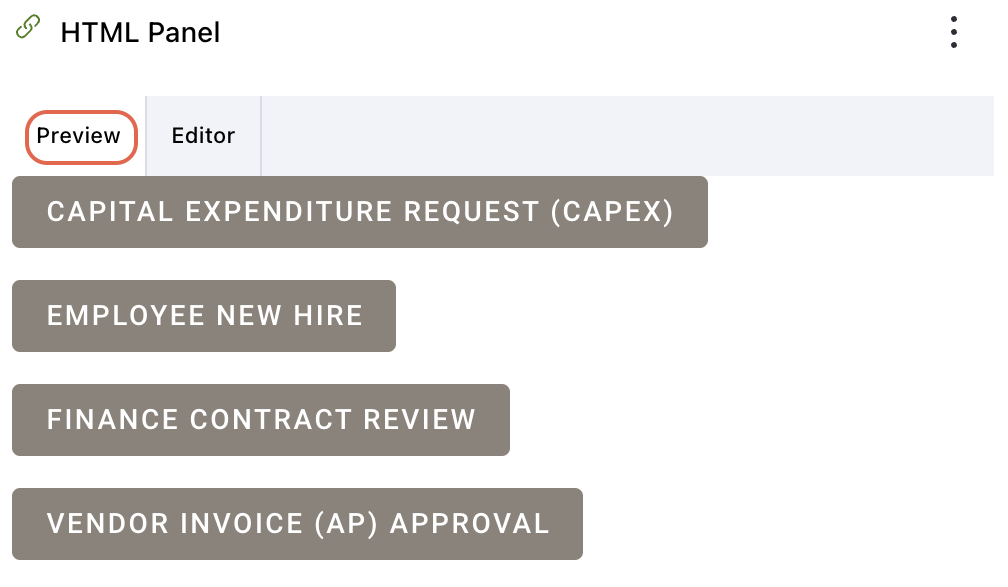
Task: Start vendor invoice approval workflow
Action: click(297, 524)
